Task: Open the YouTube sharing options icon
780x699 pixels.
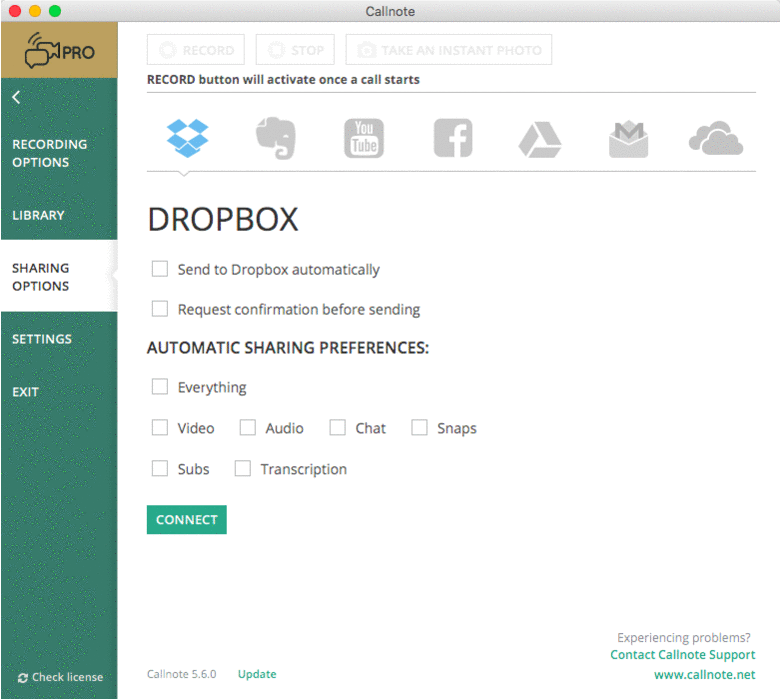Action: click(364, 138)
